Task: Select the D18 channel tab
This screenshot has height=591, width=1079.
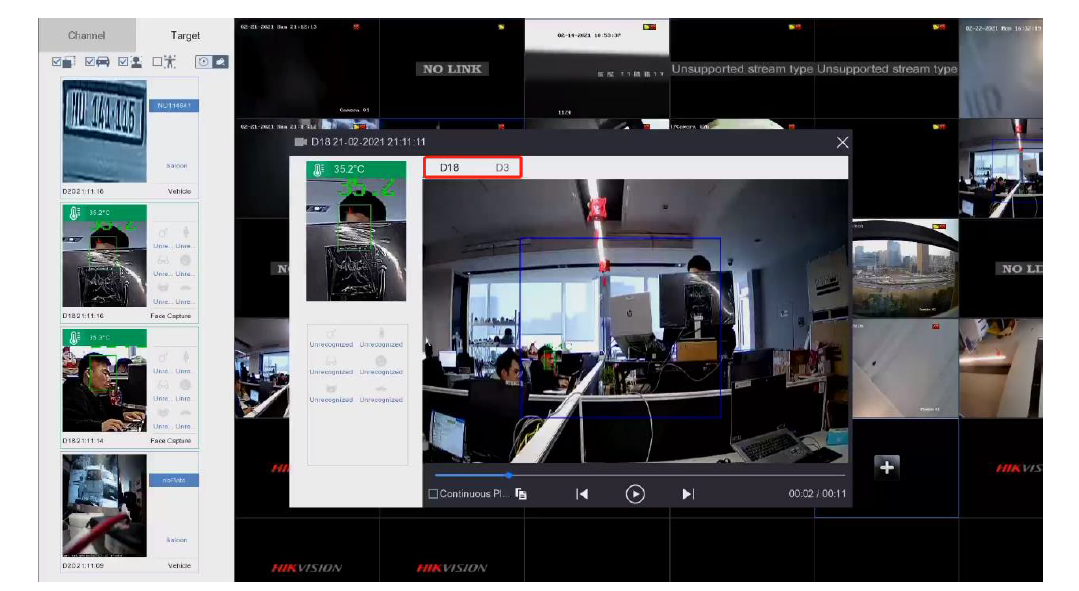Action: (x=449, y=167)
